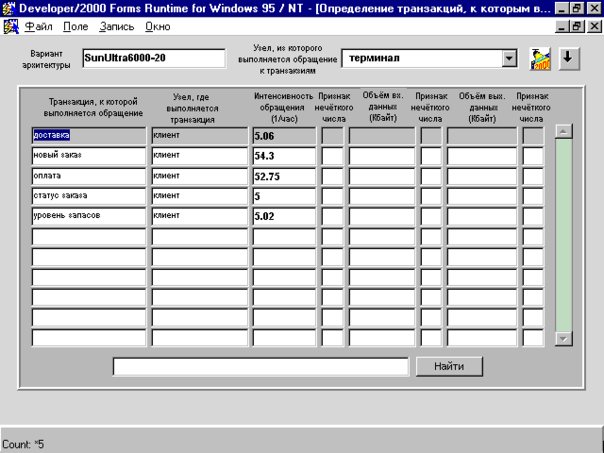Image resolution: width=604 pixels, height=453 pixels.
Task: Click the клиент node cell in доставка row
Action: click(x=200, y=136)
